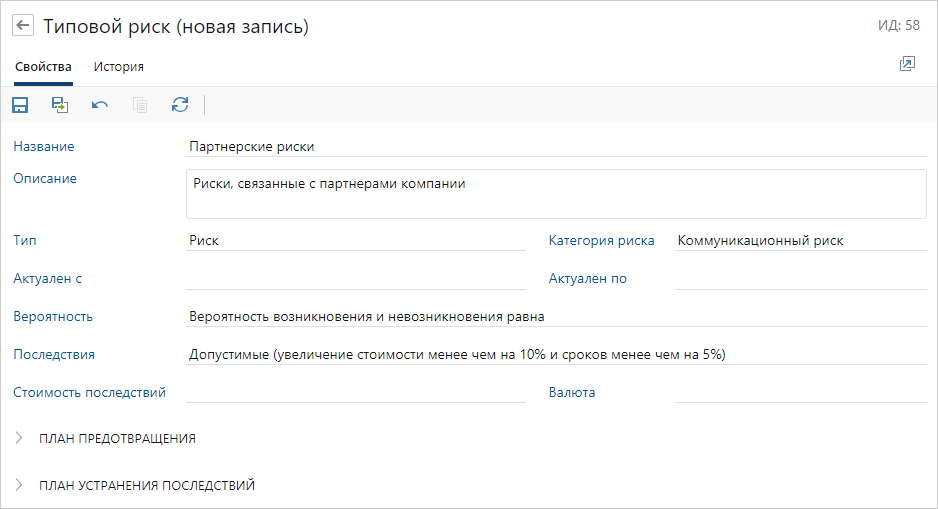Click the Стоимость последствий input field
Screen dimensions: 938x509
point(355,392)
